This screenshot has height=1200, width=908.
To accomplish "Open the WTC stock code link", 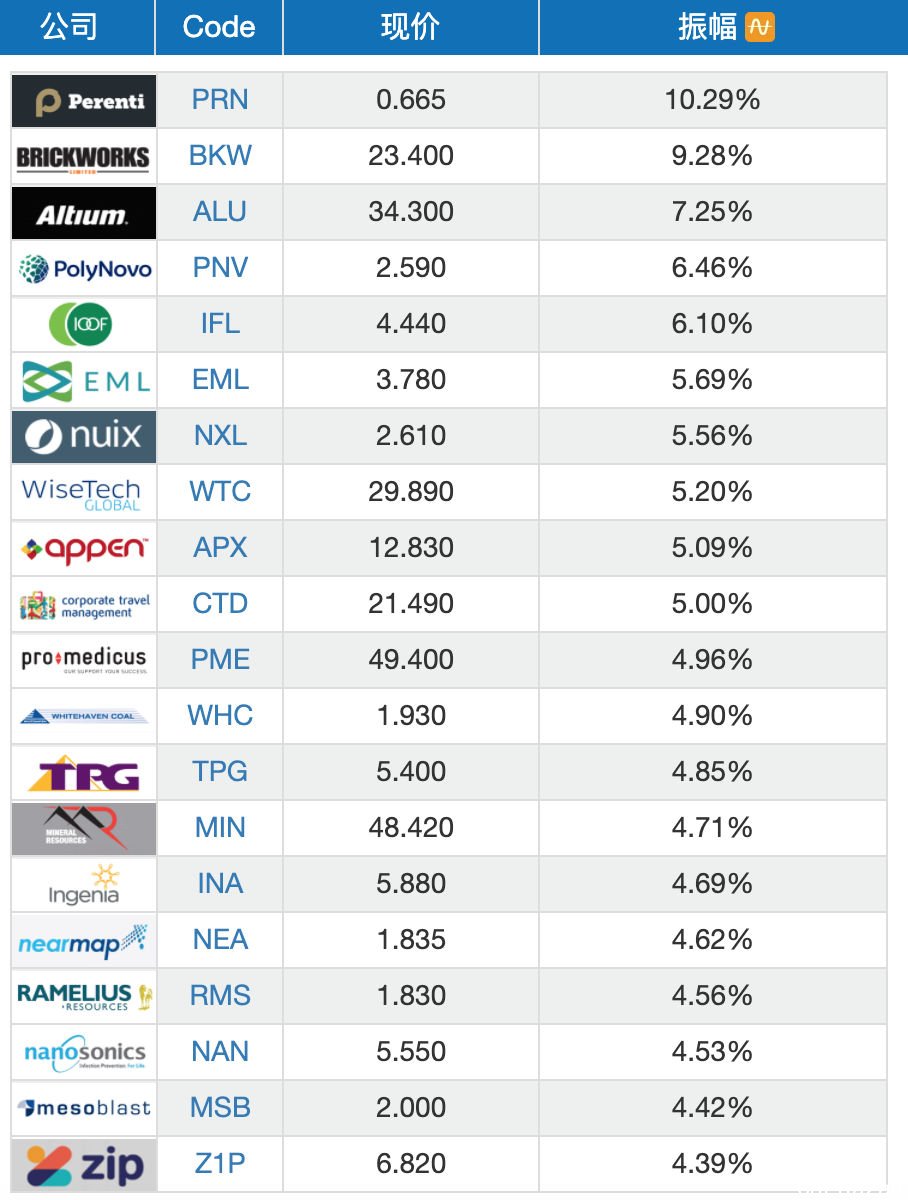I will coord(220,492).
